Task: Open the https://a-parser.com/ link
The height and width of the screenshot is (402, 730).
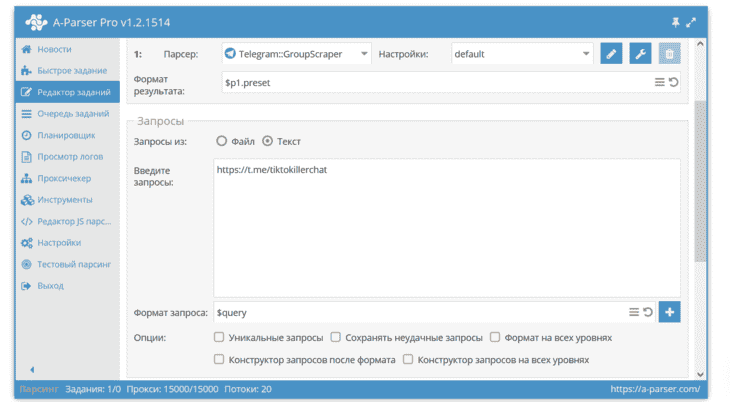Action: pos(655,389)
